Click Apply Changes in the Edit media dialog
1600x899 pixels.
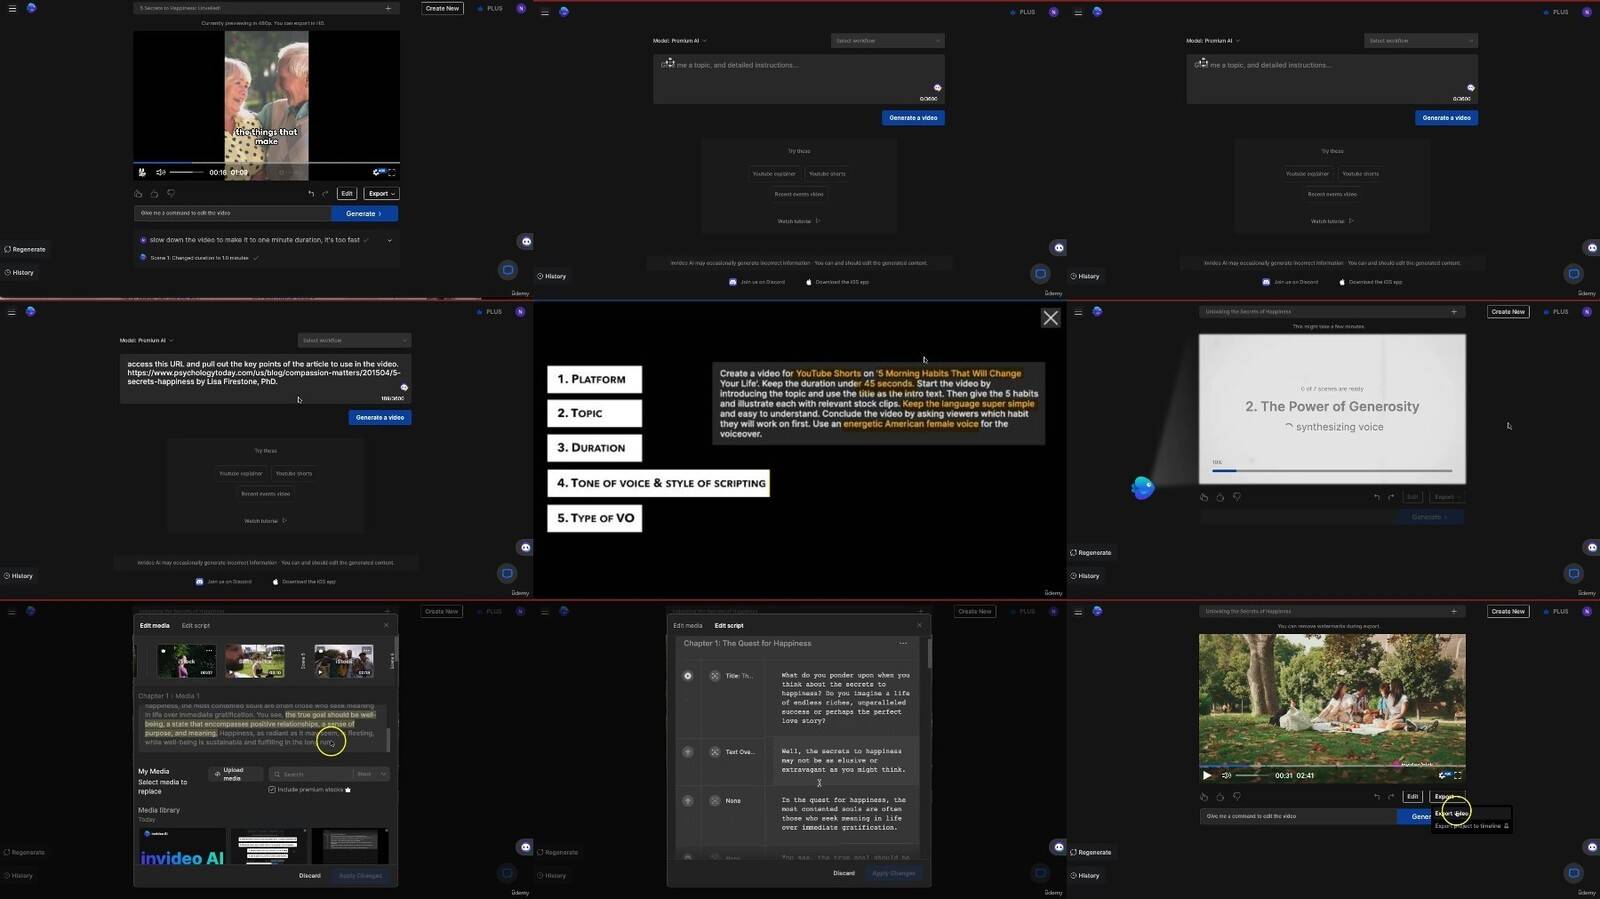tap(360, 876)
